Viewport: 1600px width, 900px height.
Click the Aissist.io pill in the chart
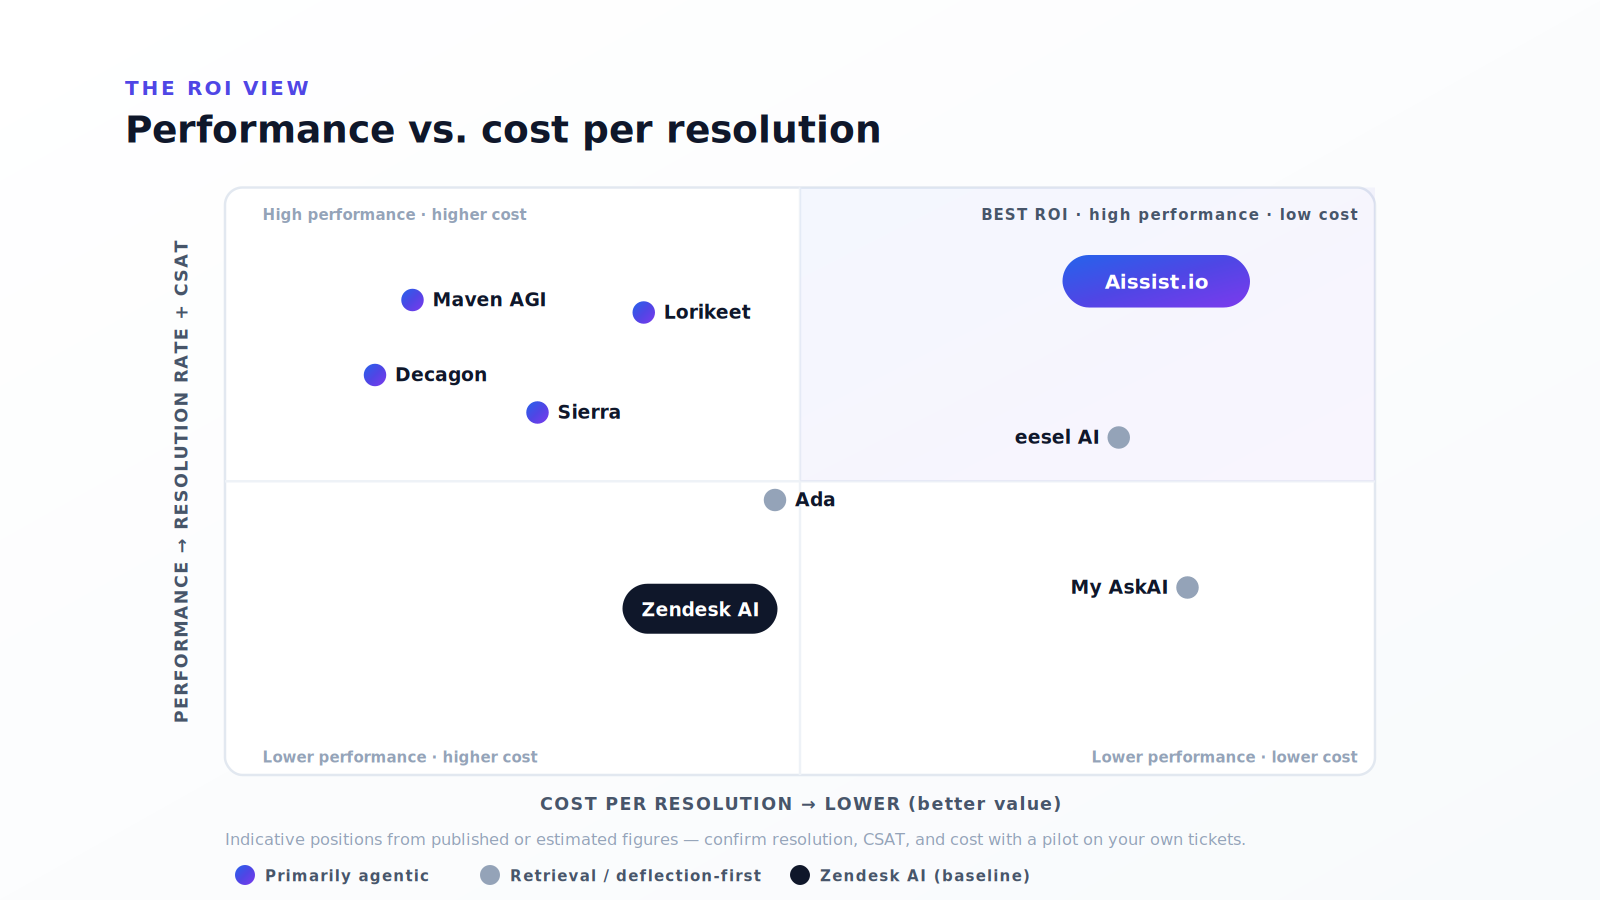coord(1156,281)
